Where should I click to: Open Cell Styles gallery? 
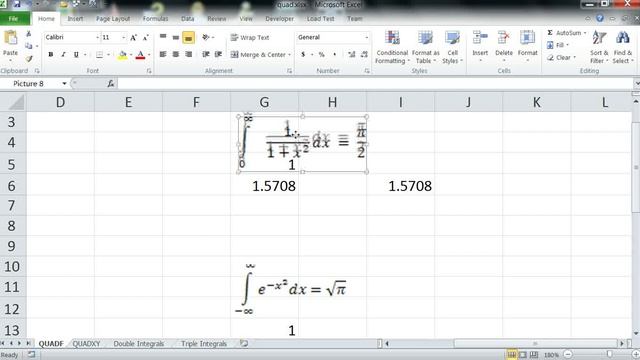452,47
